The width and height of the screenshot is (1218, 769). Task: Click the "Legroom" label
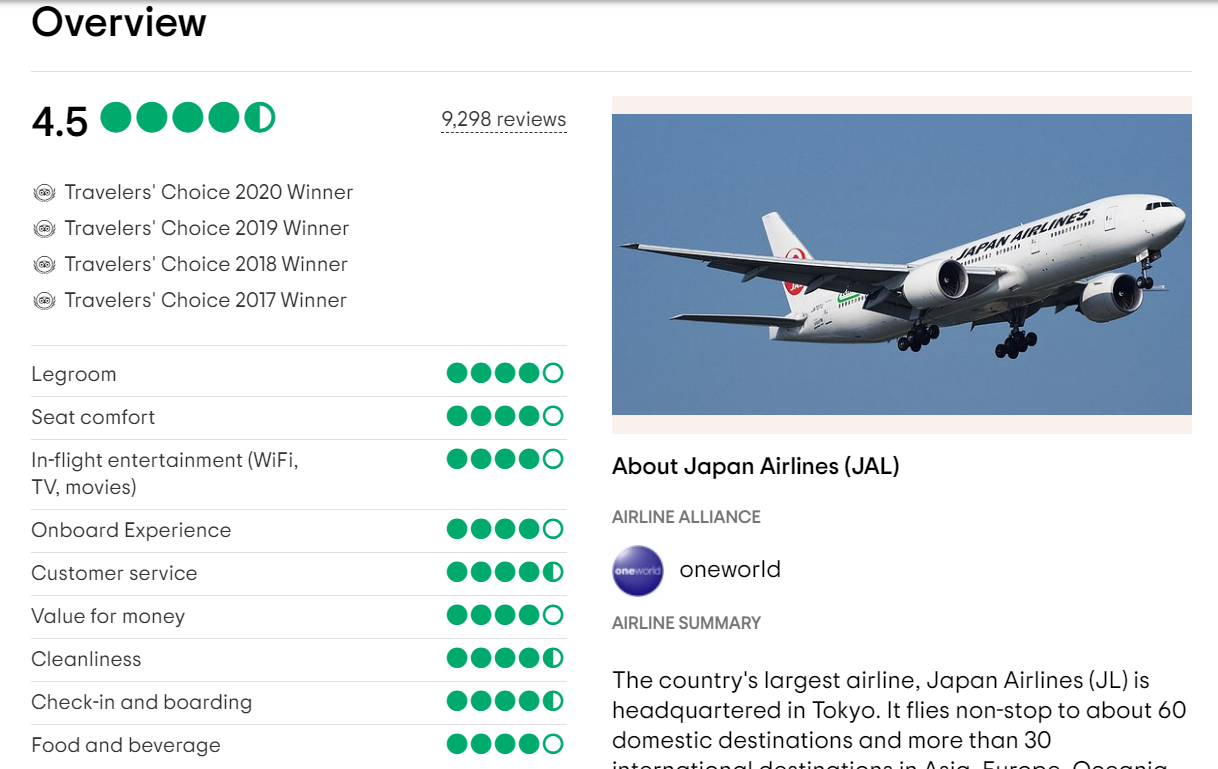74,375
